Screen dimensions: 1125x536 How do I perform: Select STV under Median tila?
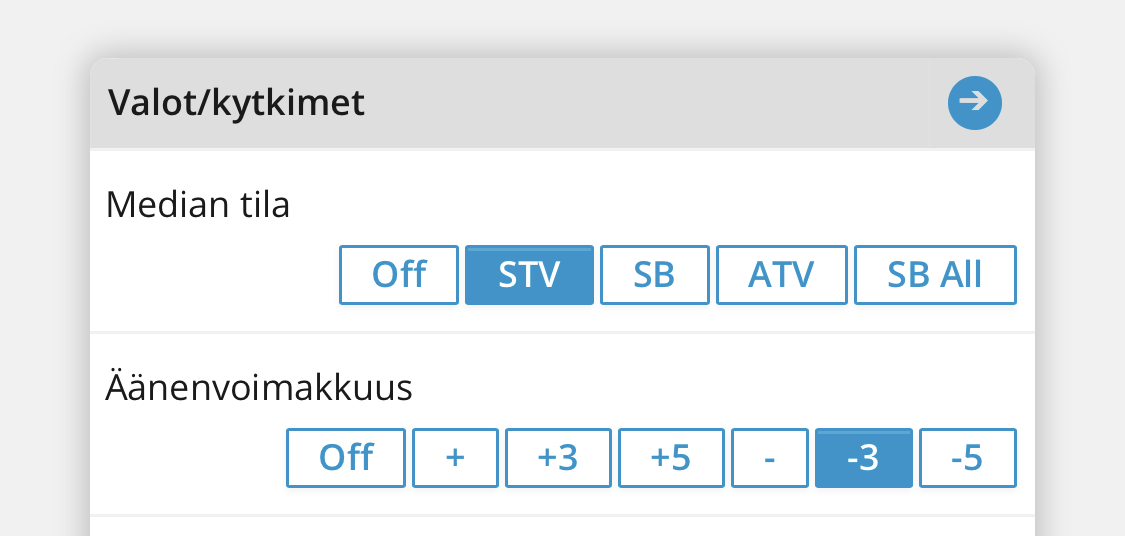pyautogui.click(x=529, y=274)
